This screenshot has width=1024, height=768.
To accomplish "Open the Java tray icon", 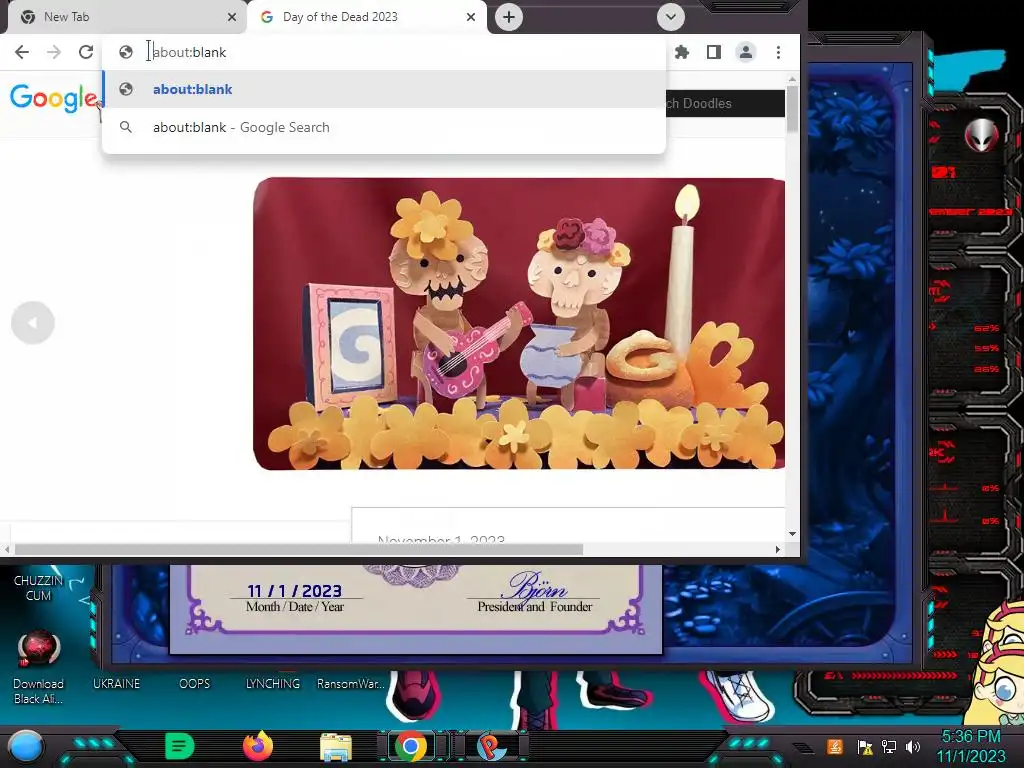I will [835, 746].
